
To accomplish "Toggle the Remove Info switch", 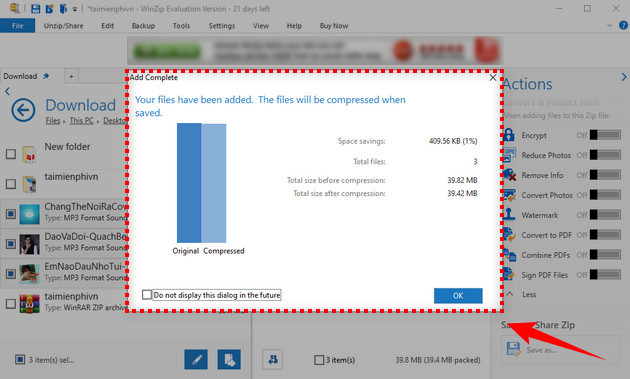I will pyautogui.click(x=605, y=175).
